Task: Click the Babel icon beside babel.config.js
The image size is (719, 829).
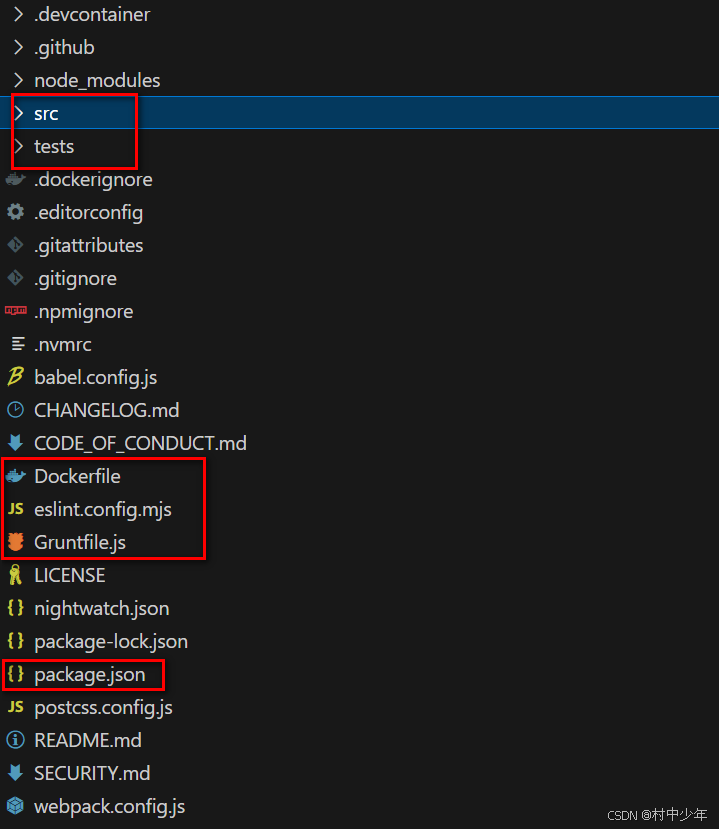Action: pyautogui.click(x=15, y=376)
